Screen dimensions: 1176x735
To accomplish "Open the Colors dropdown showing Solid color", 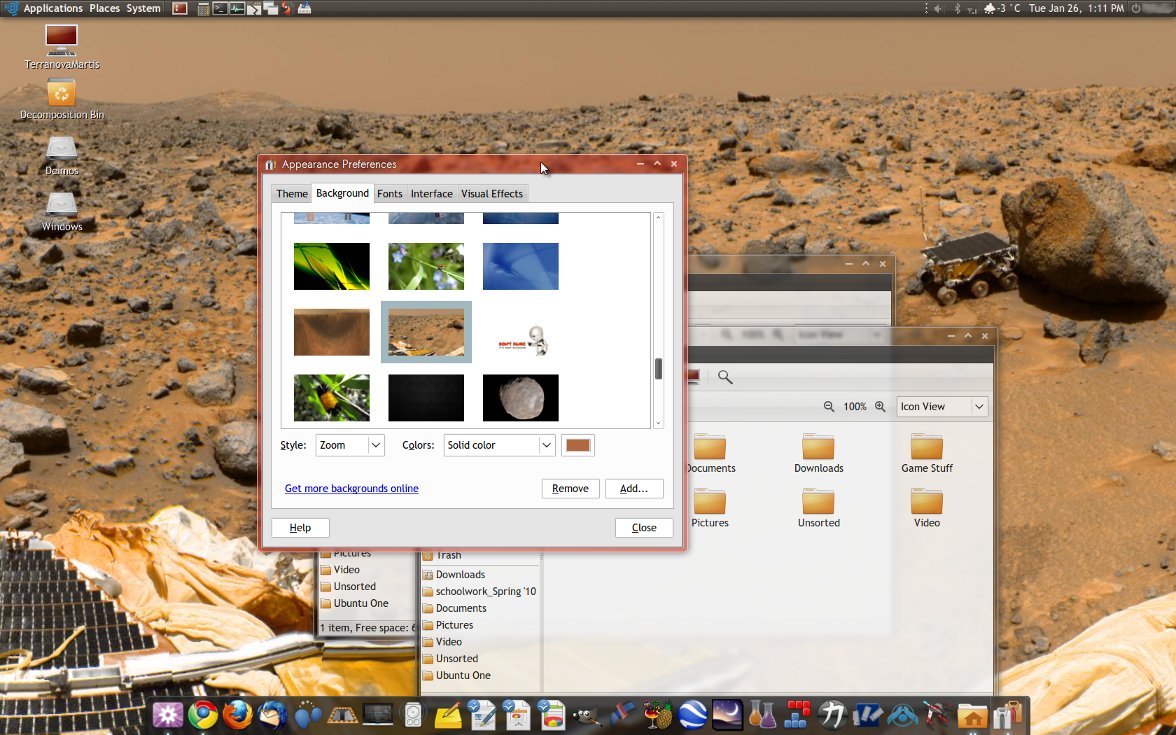I will 500,445.
